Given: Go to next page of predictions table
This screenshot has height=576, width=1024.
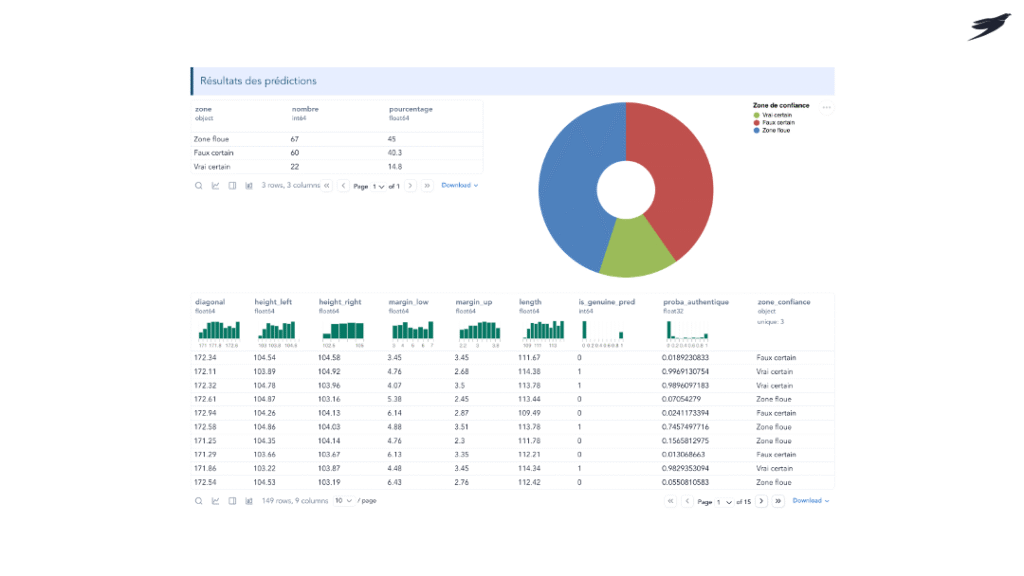Looking at the screenshot, I should [x=761, y=501].
